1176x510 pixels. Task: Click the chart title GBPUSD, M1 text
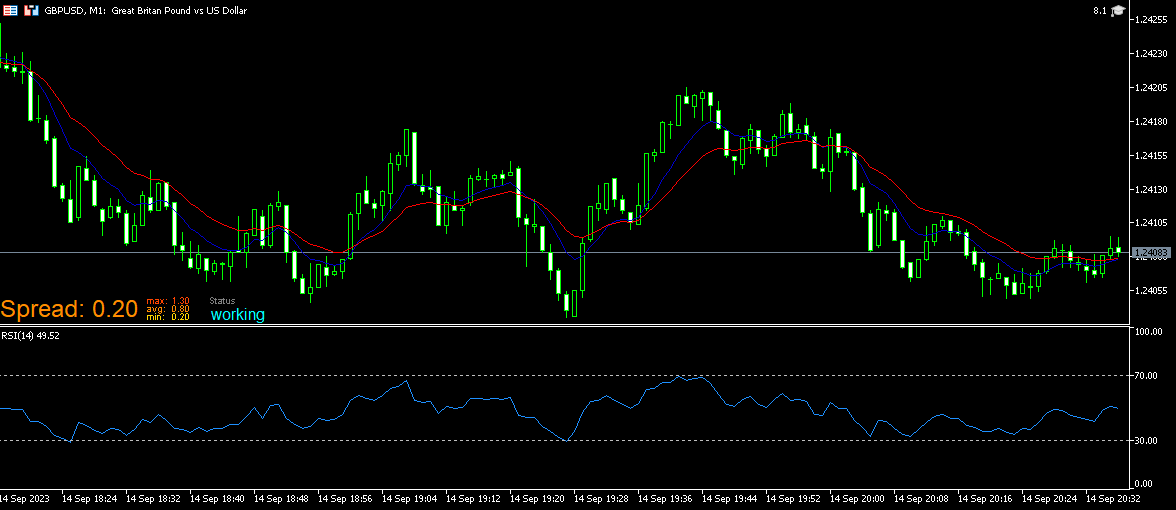[76, 10]
